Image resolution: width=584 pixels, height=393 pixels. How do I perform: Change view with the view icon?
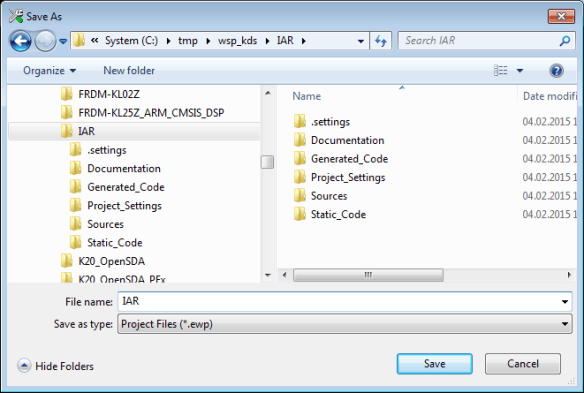(501, 70)
